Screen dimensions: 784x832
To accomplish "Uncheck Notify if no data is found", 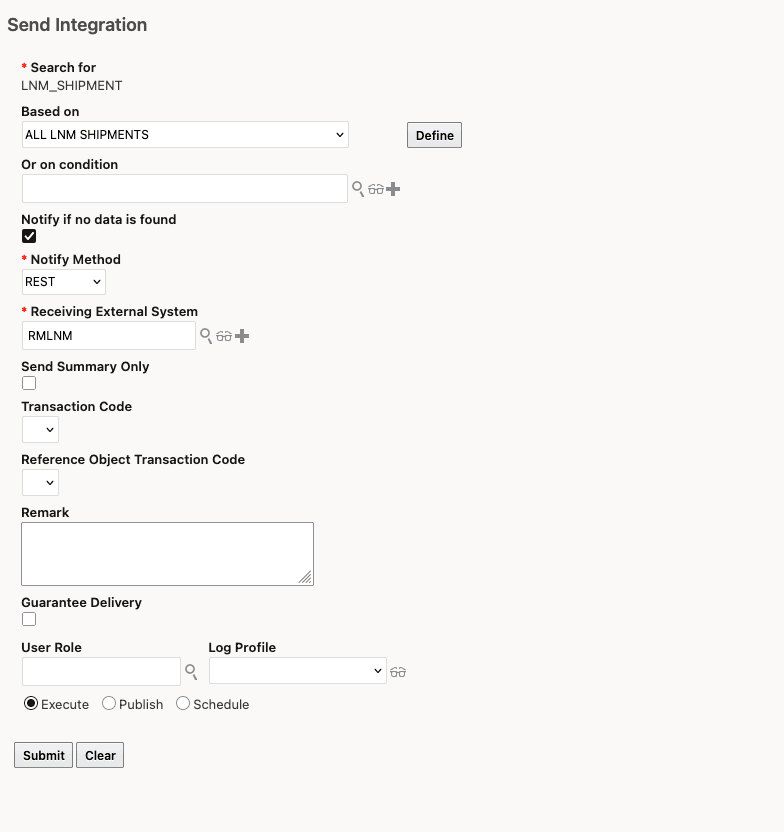I will (28, 236).
